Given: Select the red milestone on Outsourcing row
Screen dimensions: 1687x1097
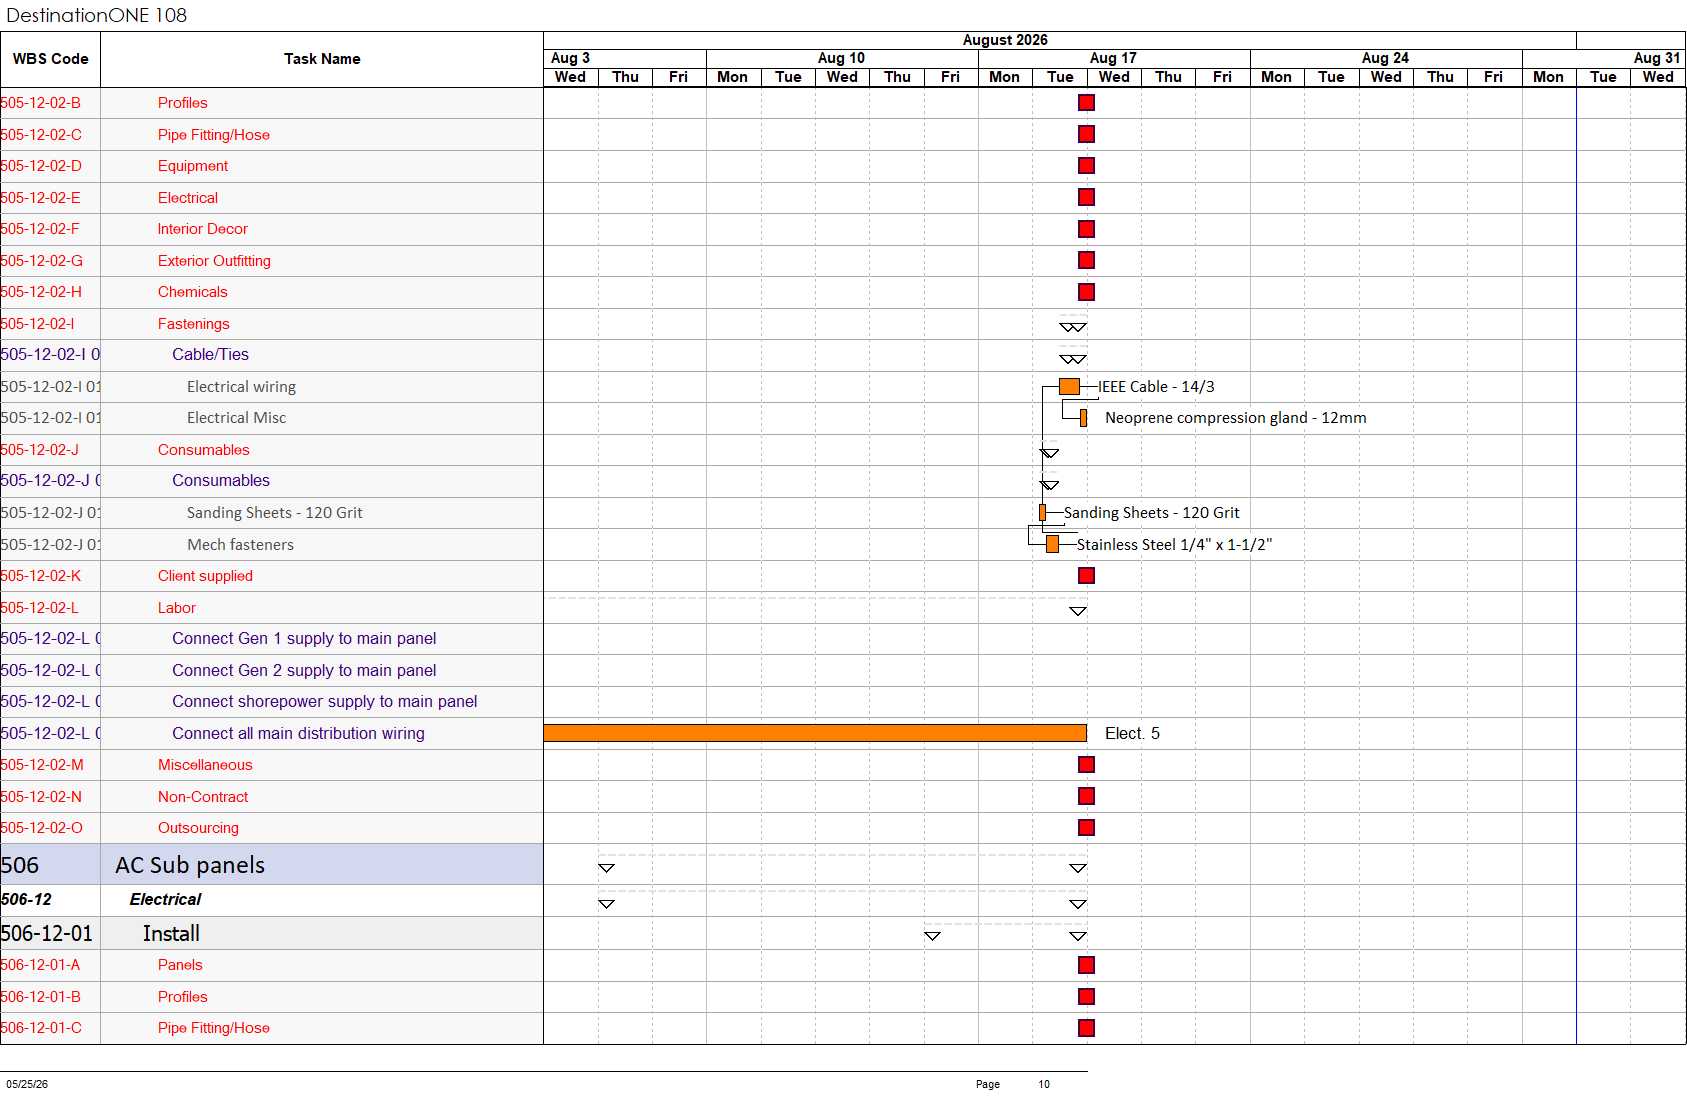Looking at the screenshot, I should [x=1086, y=828].
